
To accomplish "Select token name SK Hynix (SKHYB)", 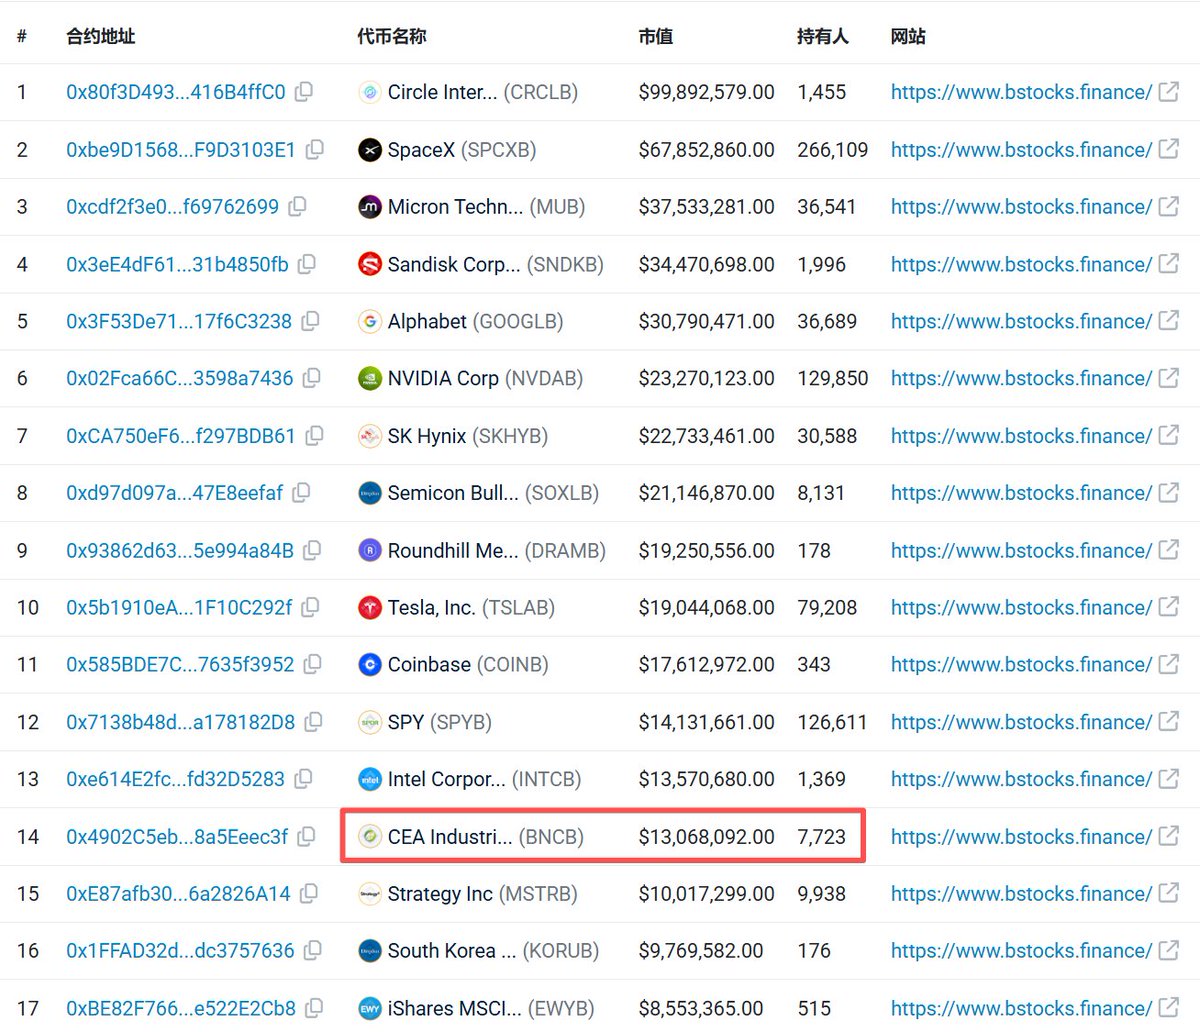I will click(468, 436).
